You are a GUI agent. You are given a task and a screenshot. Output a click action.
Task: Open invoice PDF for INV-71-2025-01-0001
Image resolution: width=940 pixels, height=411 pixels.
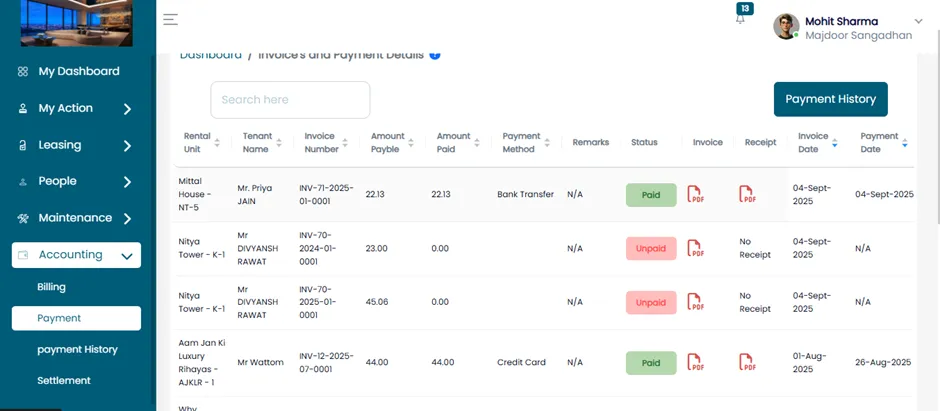pyautogui.click(x=695, y=195)
